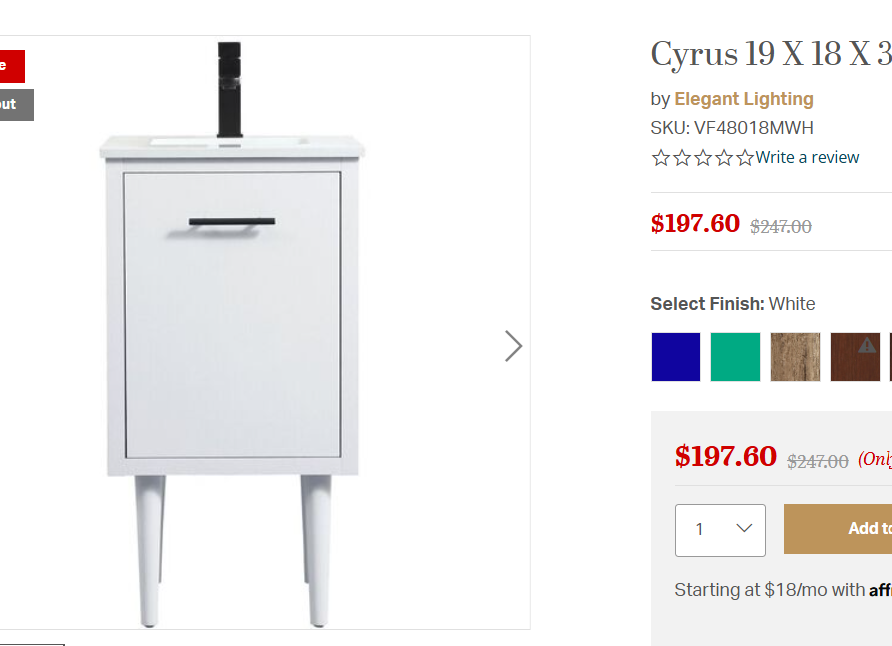
Task: Click the white vanity product image
Action: point(232,333)
